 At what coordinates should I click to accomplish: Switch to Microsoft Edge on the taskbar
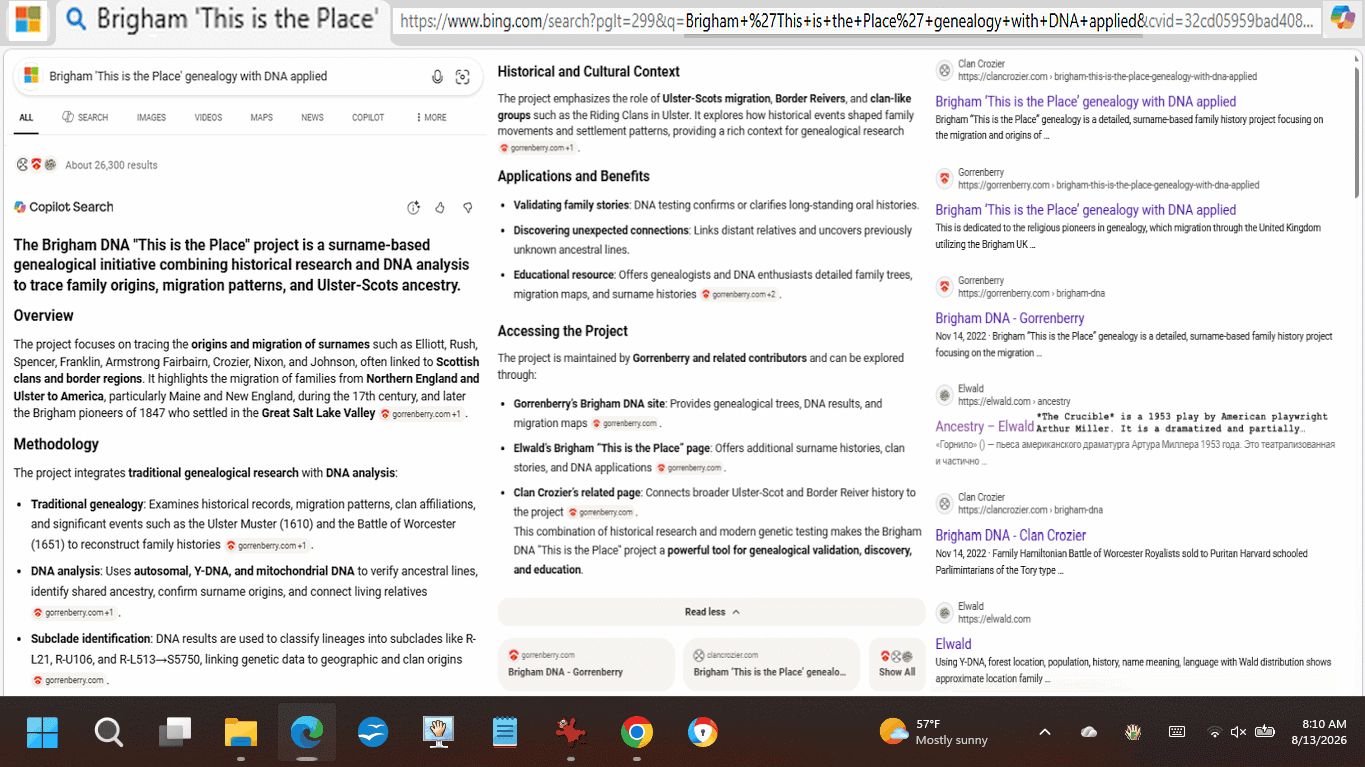(307, 733)
